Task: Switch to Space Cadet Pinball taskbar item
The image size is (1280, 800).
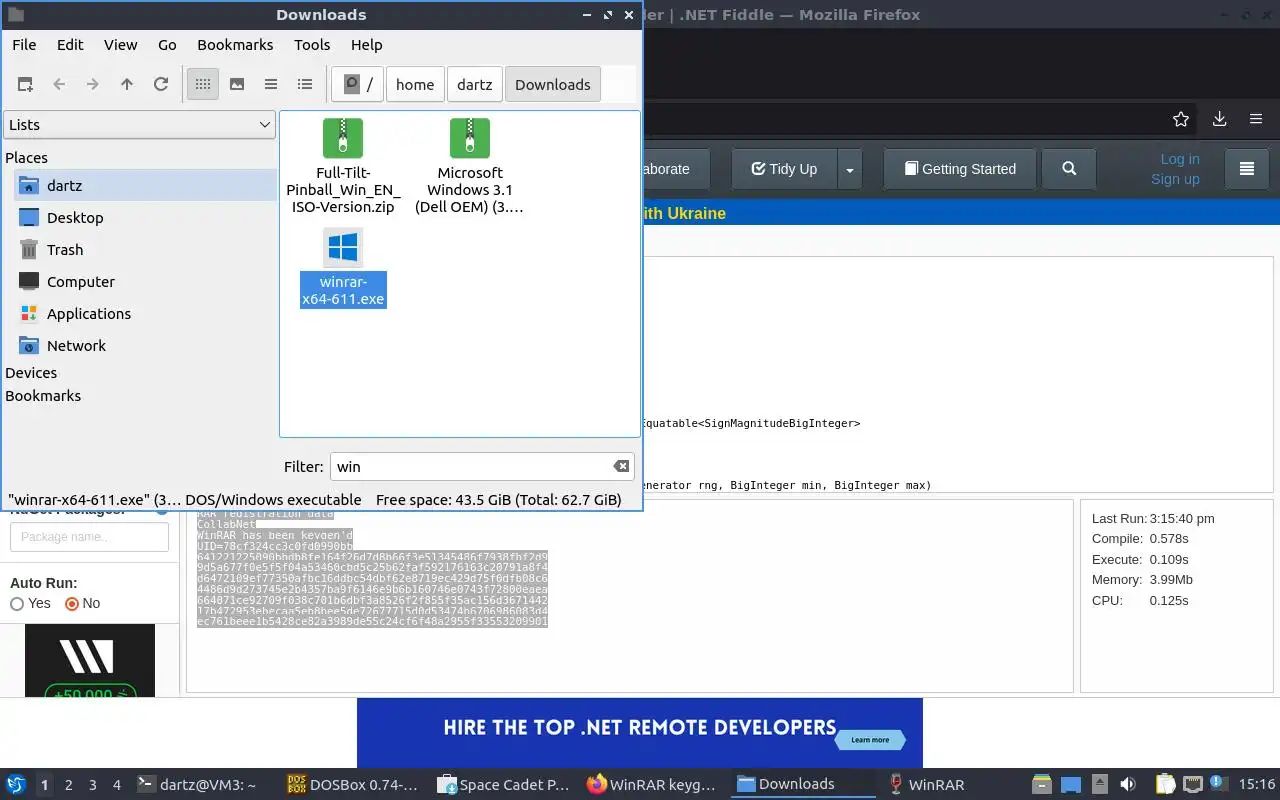Action: (504, 785)
